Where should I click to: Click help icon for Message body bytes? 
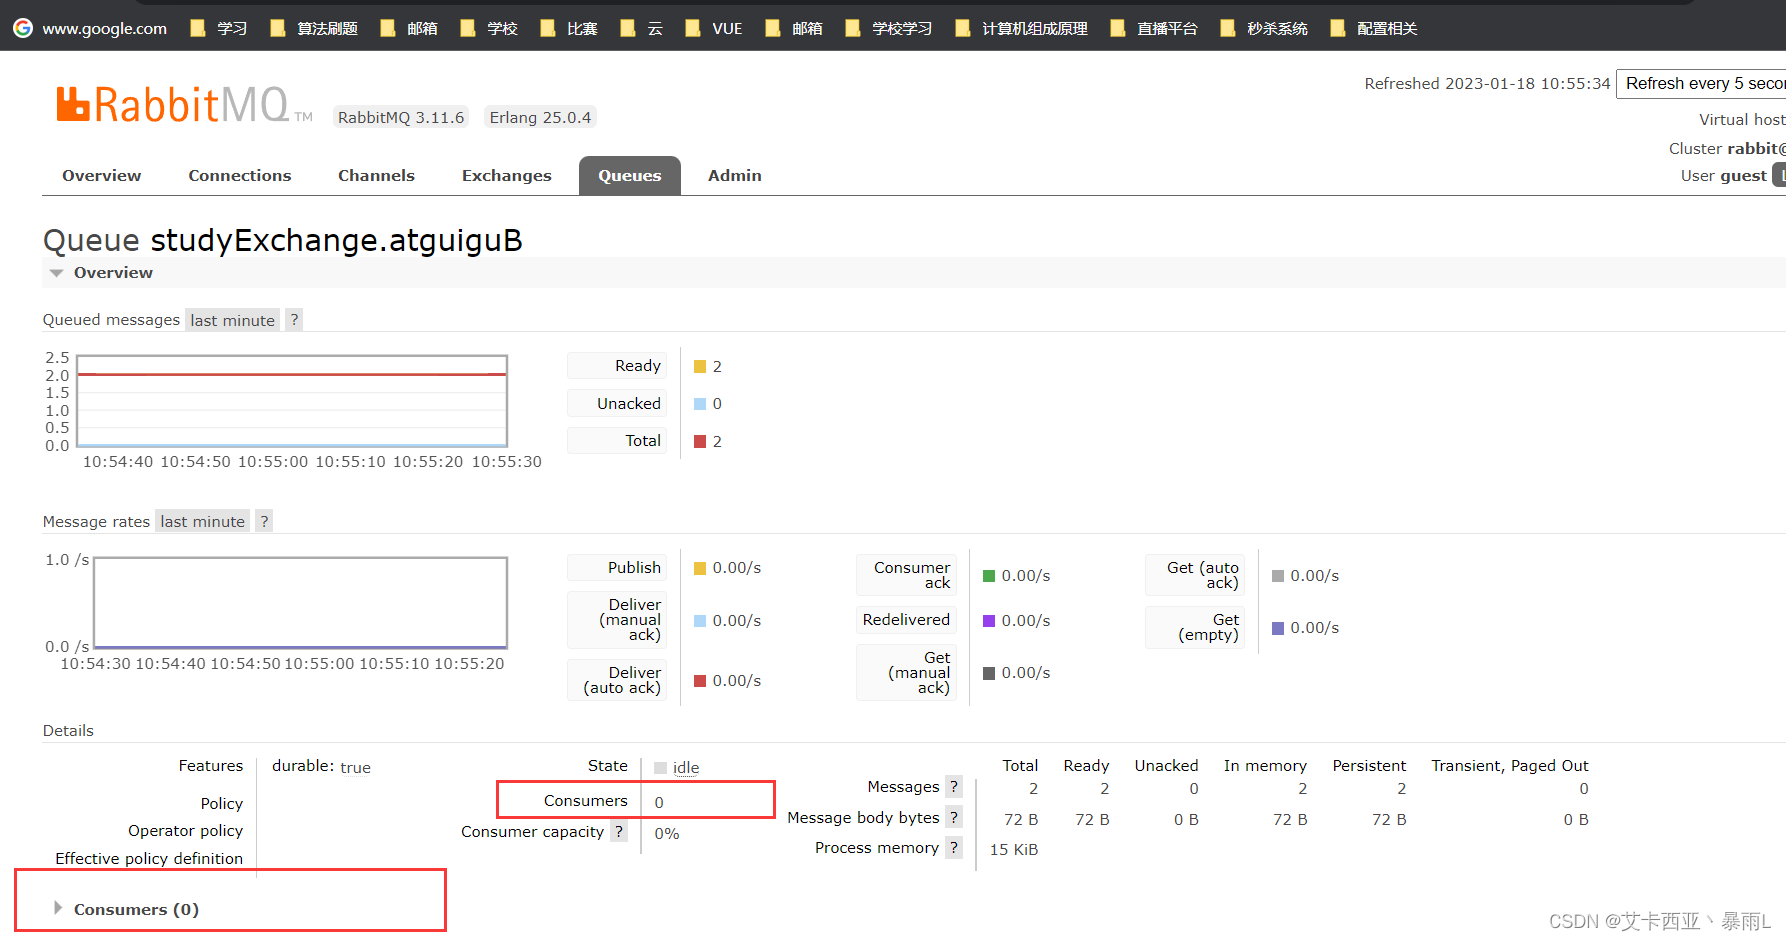point(954,817)
